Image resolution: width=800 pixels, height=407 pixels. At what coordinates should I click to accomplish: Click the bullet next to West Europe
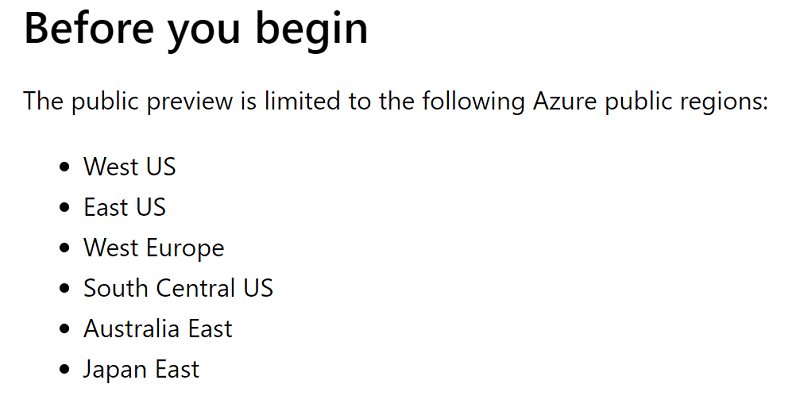[64, 248]
